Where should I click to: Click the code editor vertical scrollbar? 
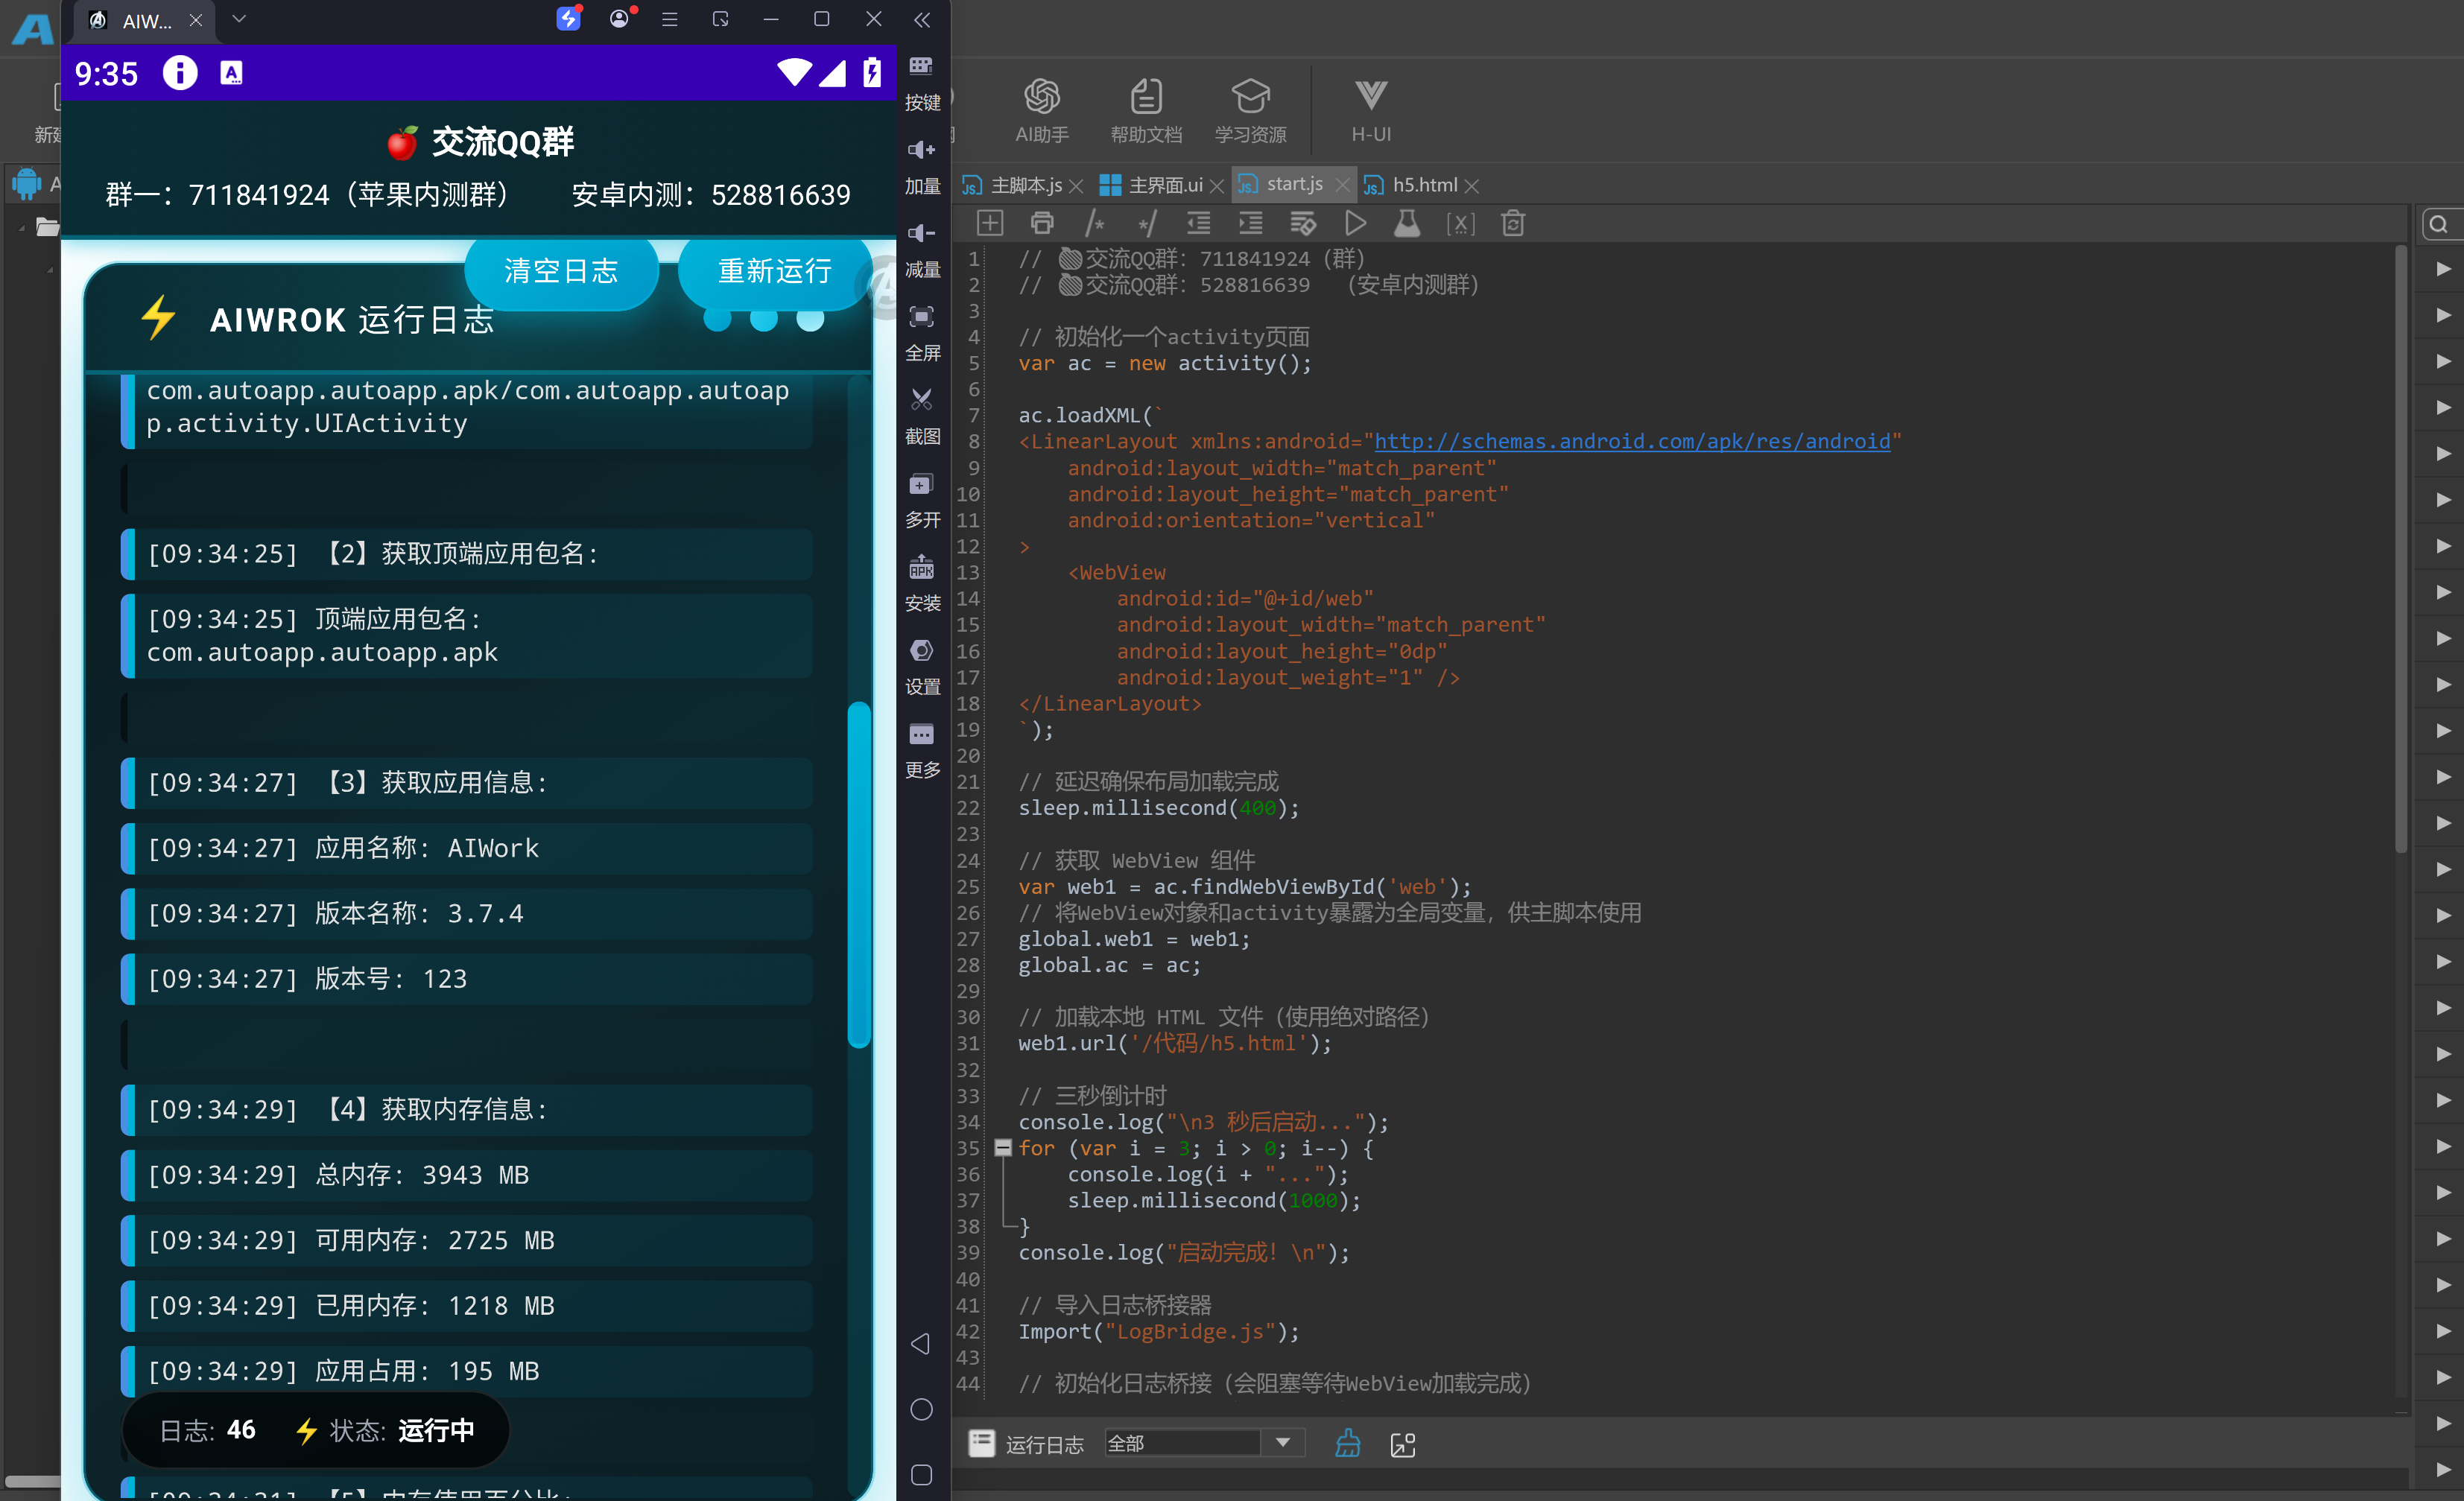click(x=2400, y=550)
